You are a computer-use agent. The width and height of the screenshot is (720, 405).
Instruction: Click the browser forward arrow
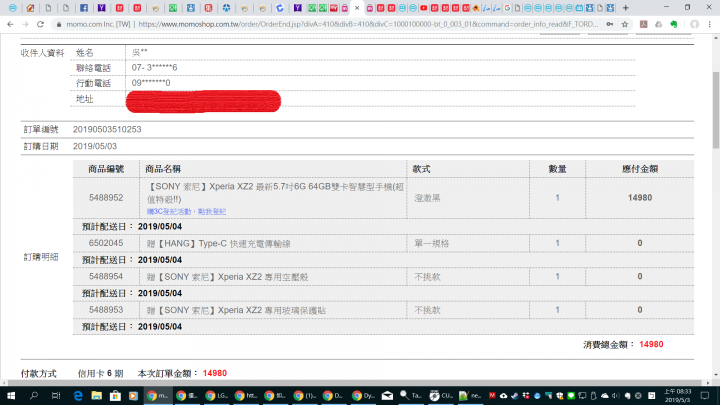[25, 24]
